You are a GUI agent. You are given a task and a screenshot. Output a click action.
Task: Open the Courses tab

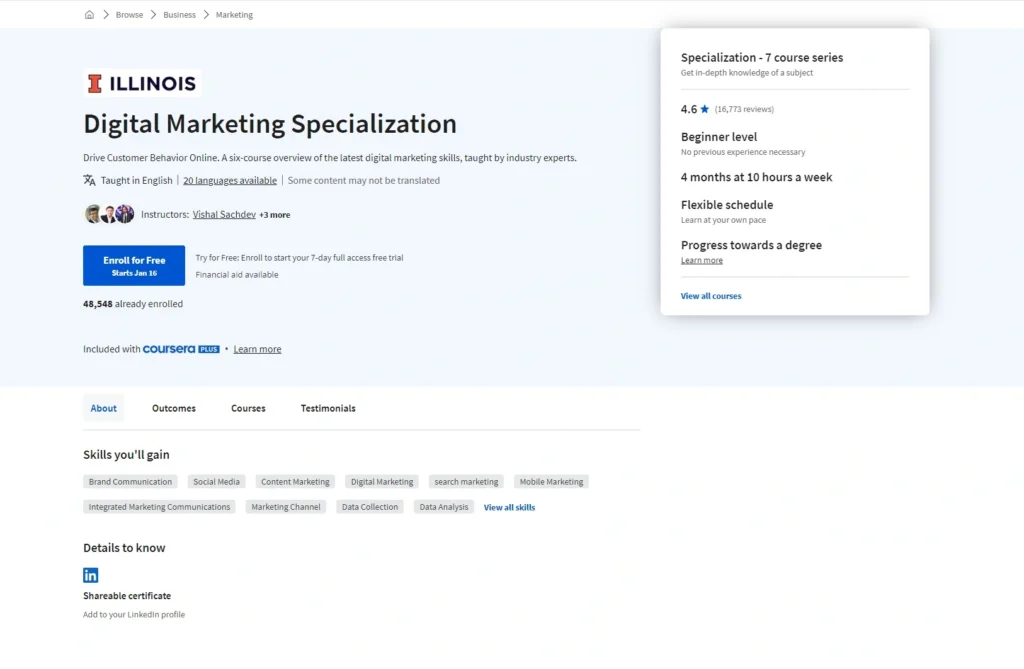(248, 408)
